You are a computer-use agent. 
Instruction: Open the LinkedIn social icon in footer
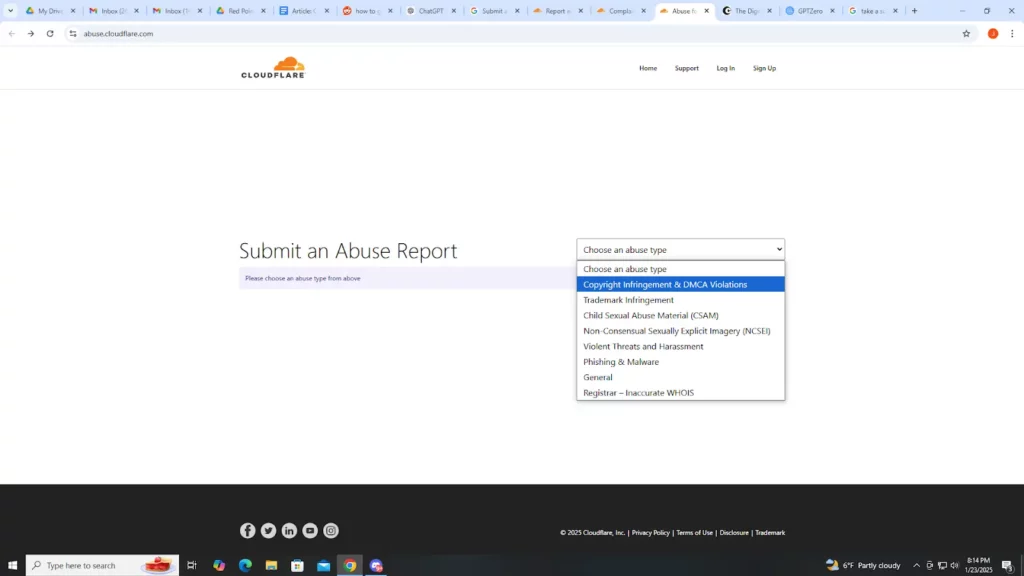tap(289, 531)
